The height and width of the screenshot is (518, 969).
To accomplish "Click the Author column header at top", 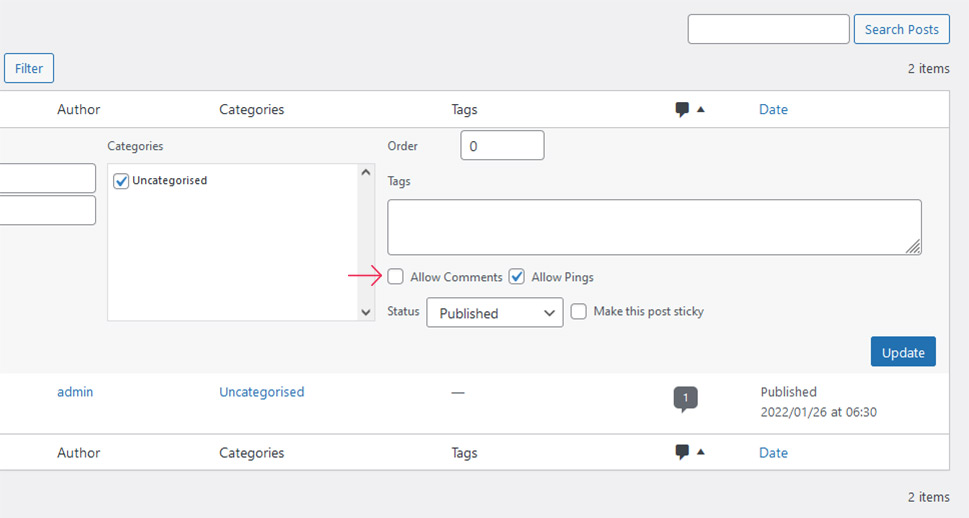I will tap(78, 109).
